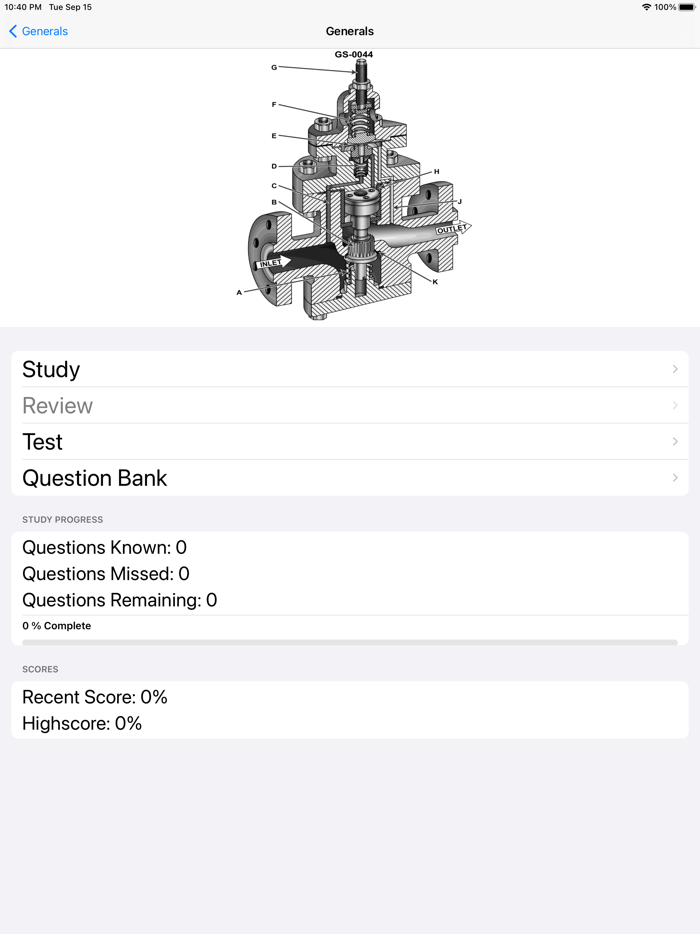Tap the Questions Known counter

[x=104, y=547]
